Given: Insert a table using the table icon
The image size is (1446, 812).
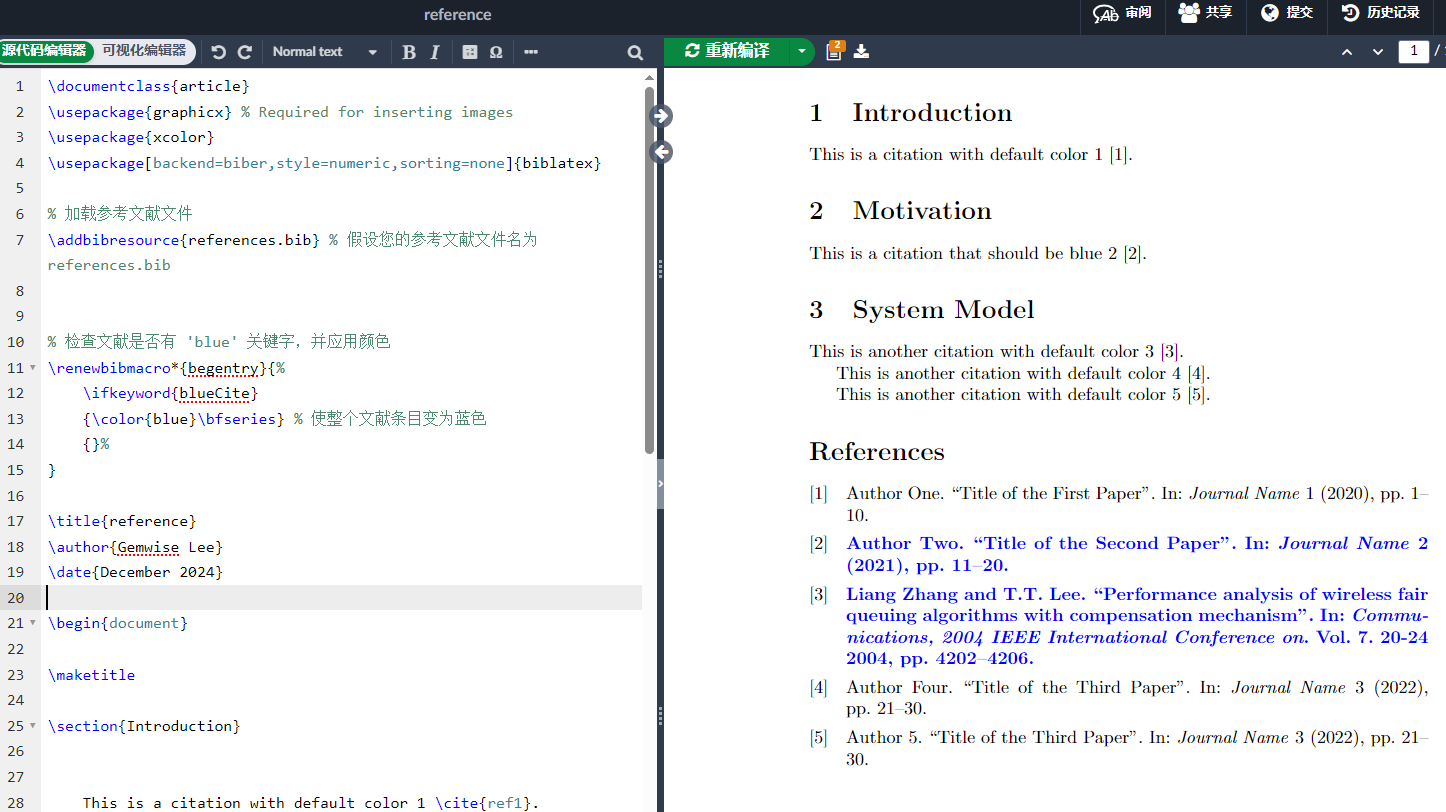Looking at the screenshot, I should coord(470,52).
